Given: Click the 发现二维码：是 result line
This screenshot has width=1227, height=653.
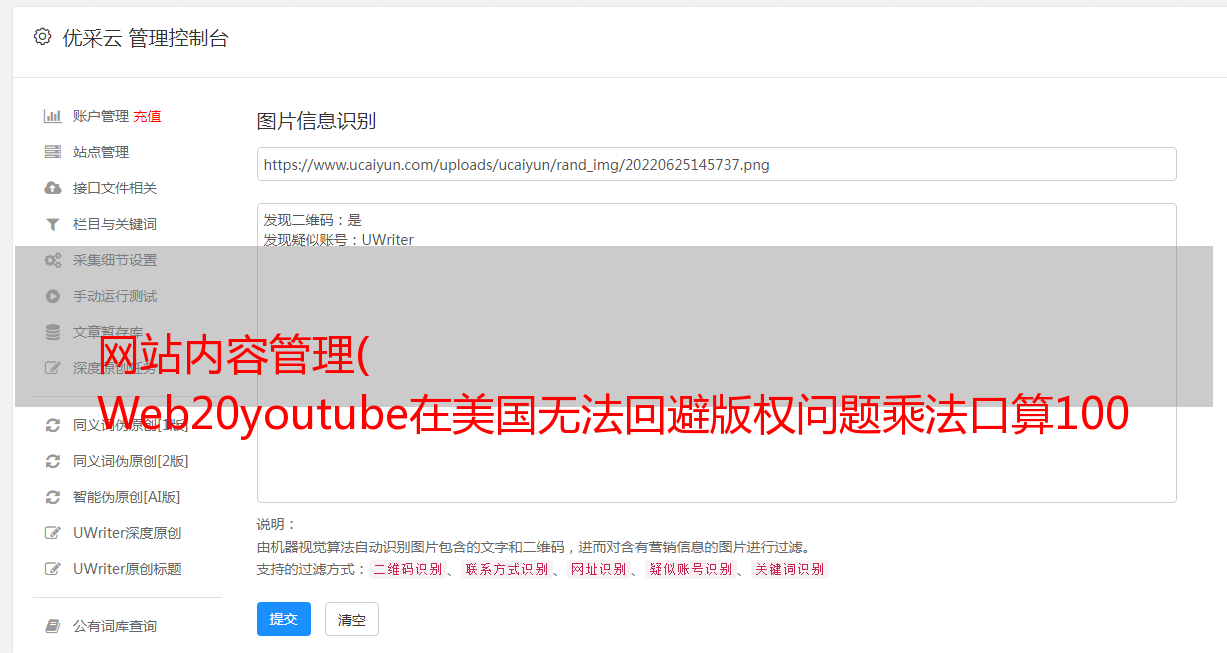Looking at the screenshot, I should (313, 220).
